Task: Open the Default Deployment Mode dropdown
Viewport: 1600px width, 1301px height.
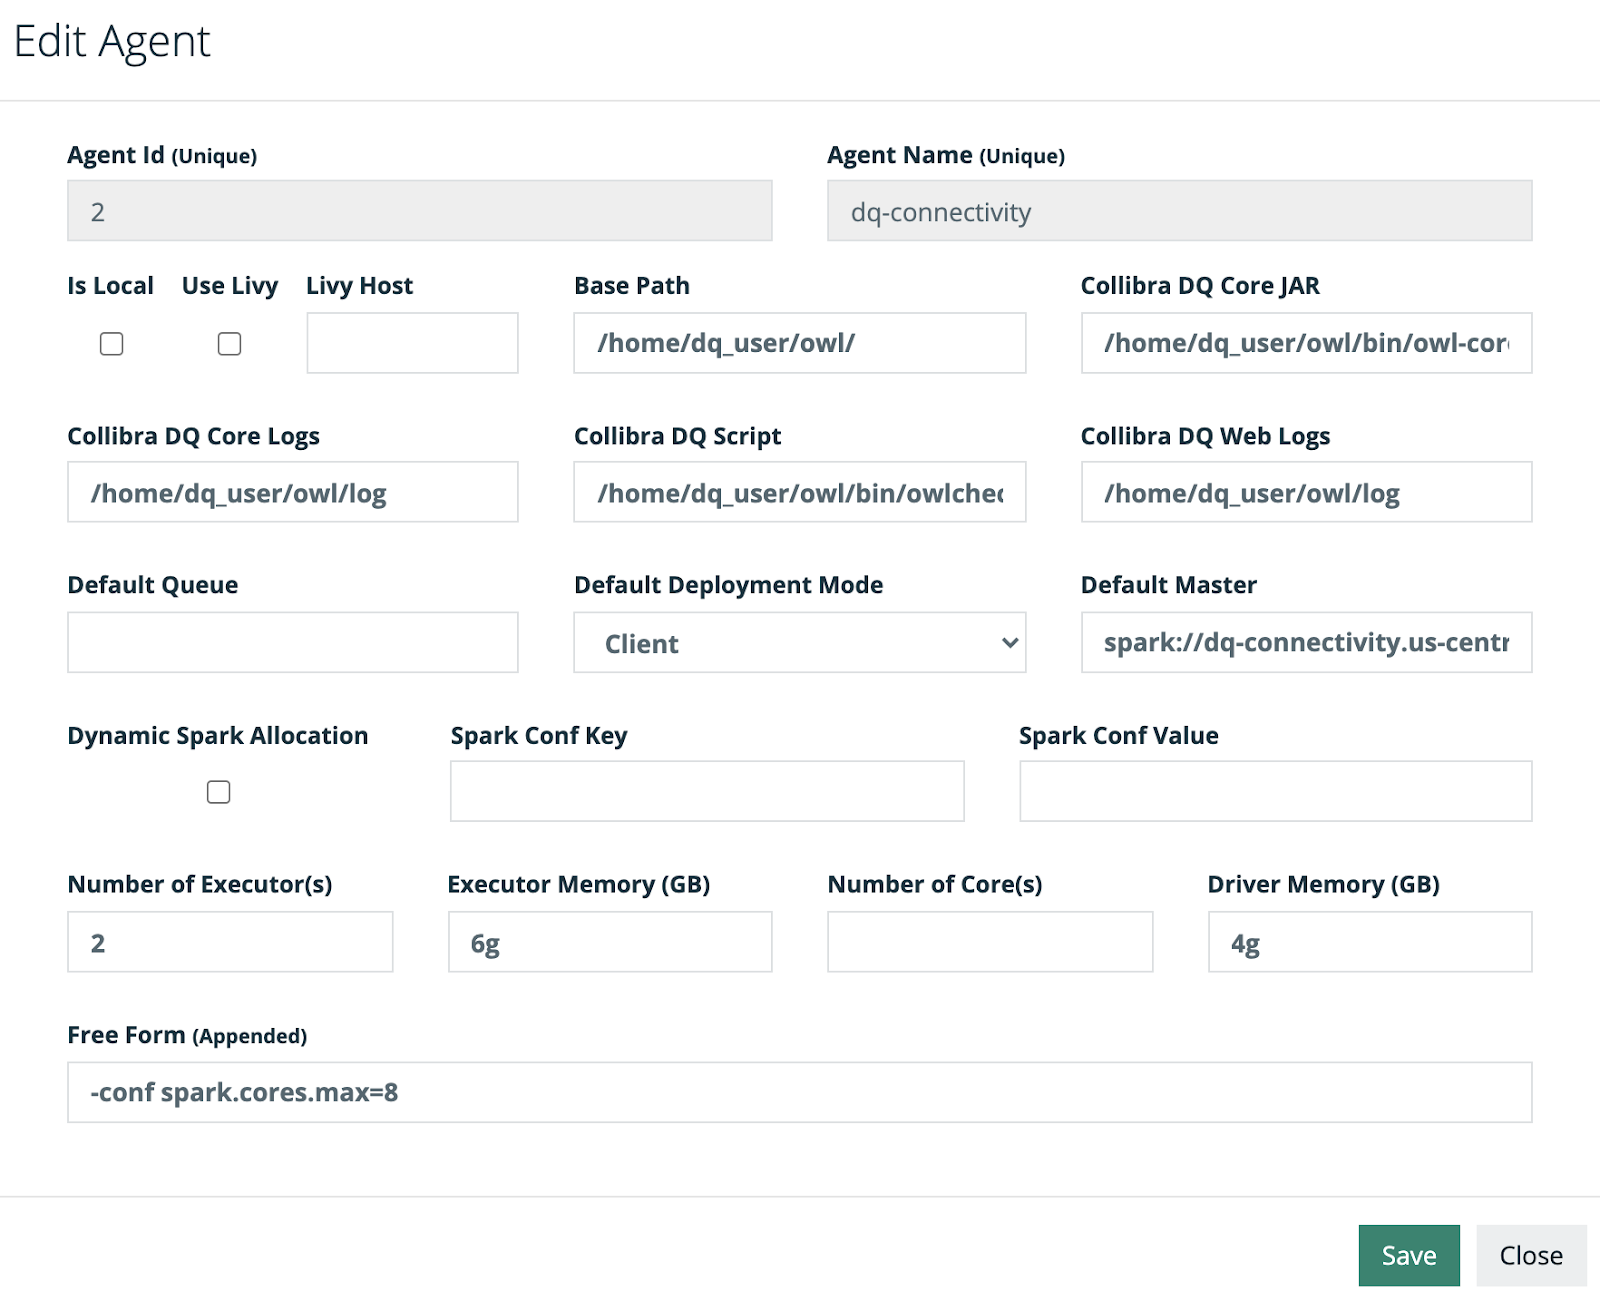Action: [x=800, y=643]
